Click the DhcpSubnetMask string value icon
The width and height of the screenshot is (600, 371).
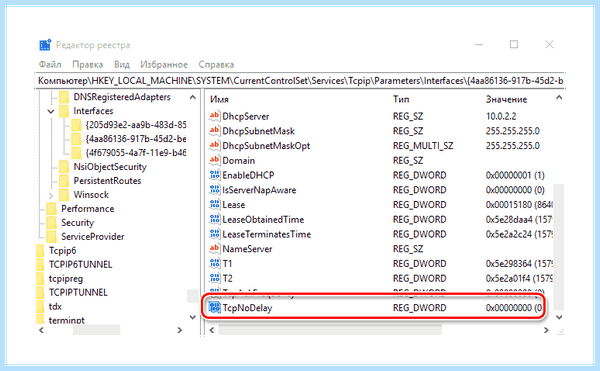pyautogui.click(x=214, y=131)
